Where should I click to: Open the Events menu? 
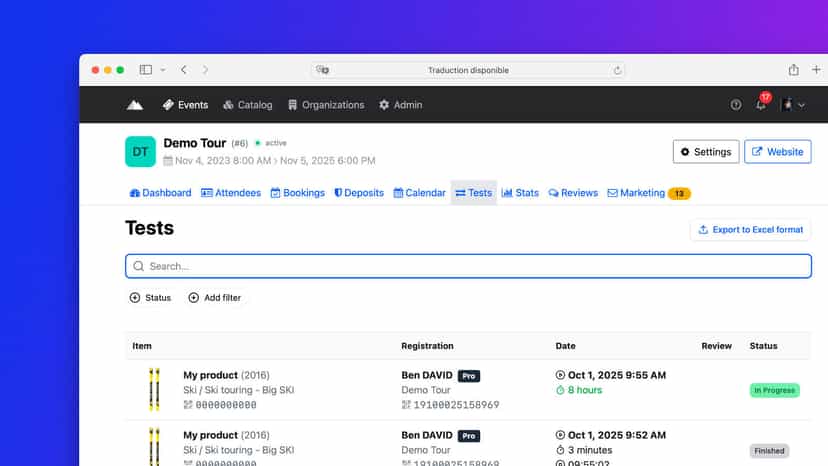(x=185, y=105)
